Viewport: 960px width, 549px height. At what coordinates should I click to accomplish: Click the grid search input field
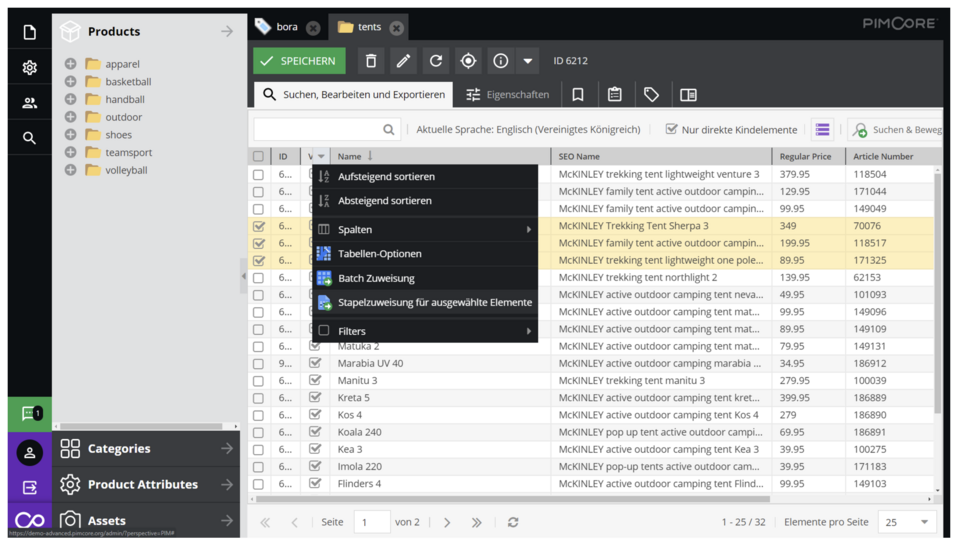click(328, 129)
